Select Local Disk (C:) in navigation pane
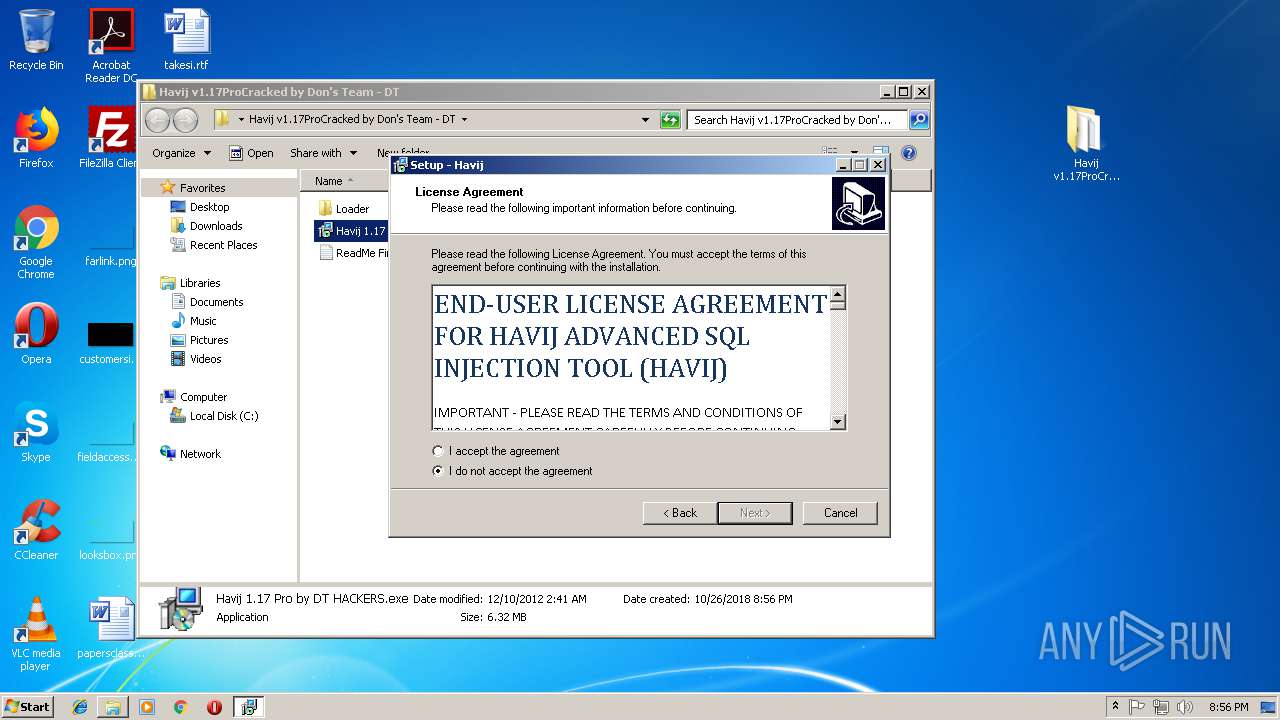Viewport: 1280px width, 720px height. coord(224,416)
